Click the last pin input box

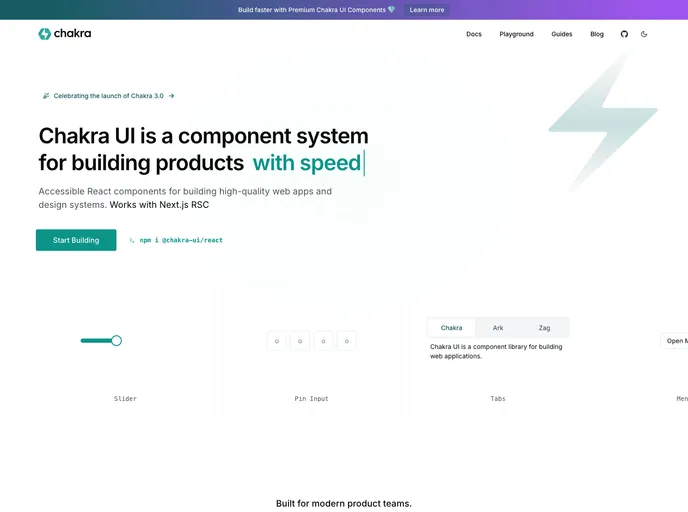tap(347, 341)
